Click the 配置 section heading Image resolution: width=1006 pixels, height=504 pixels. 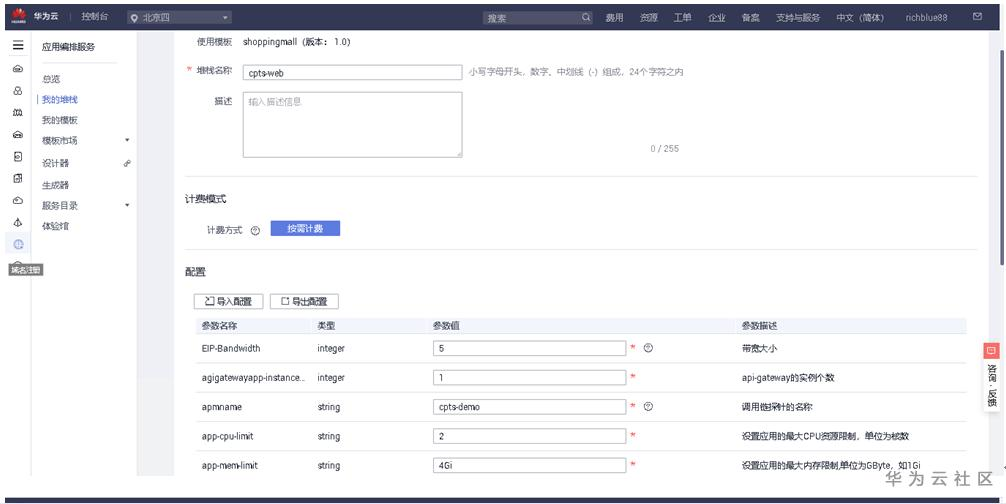pyautogui.click(x=195, y=272)
